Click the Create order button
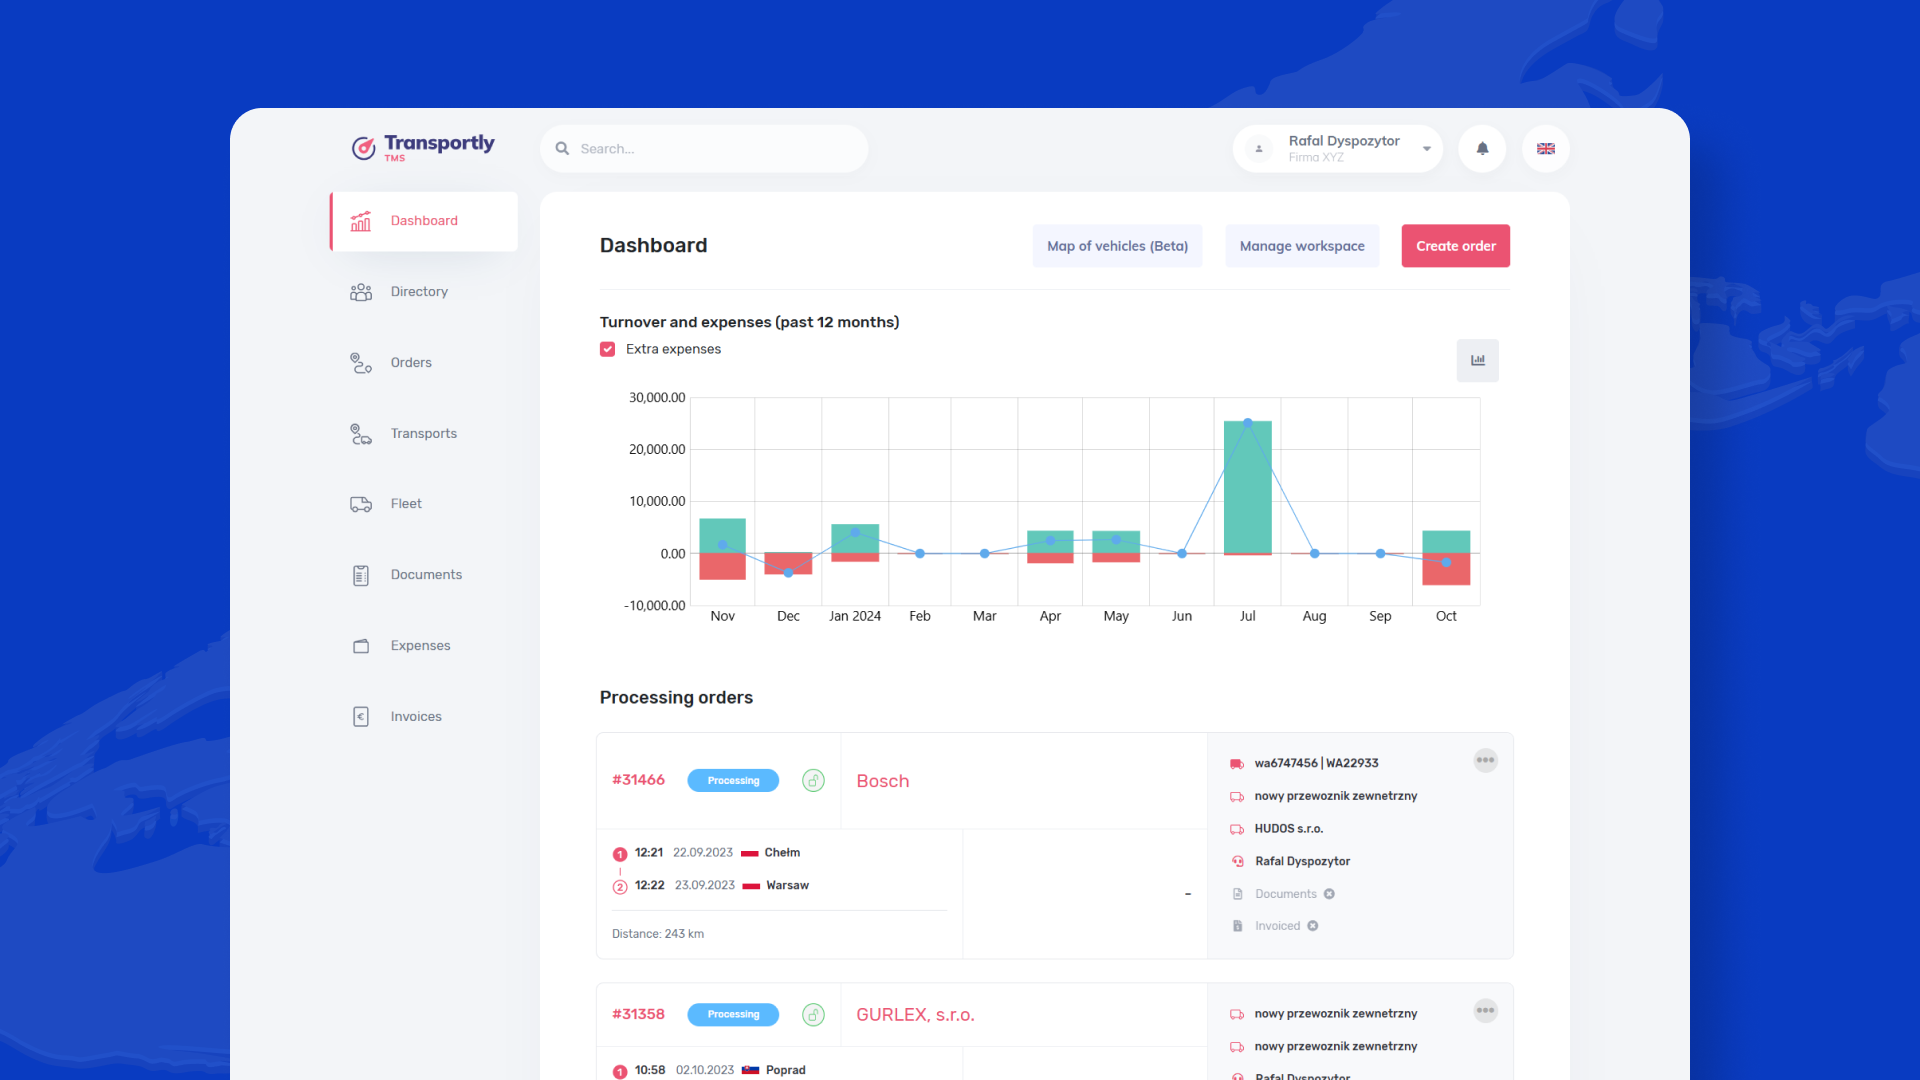This screenshot has height=1080, width=1920. tap(1455, 246)
